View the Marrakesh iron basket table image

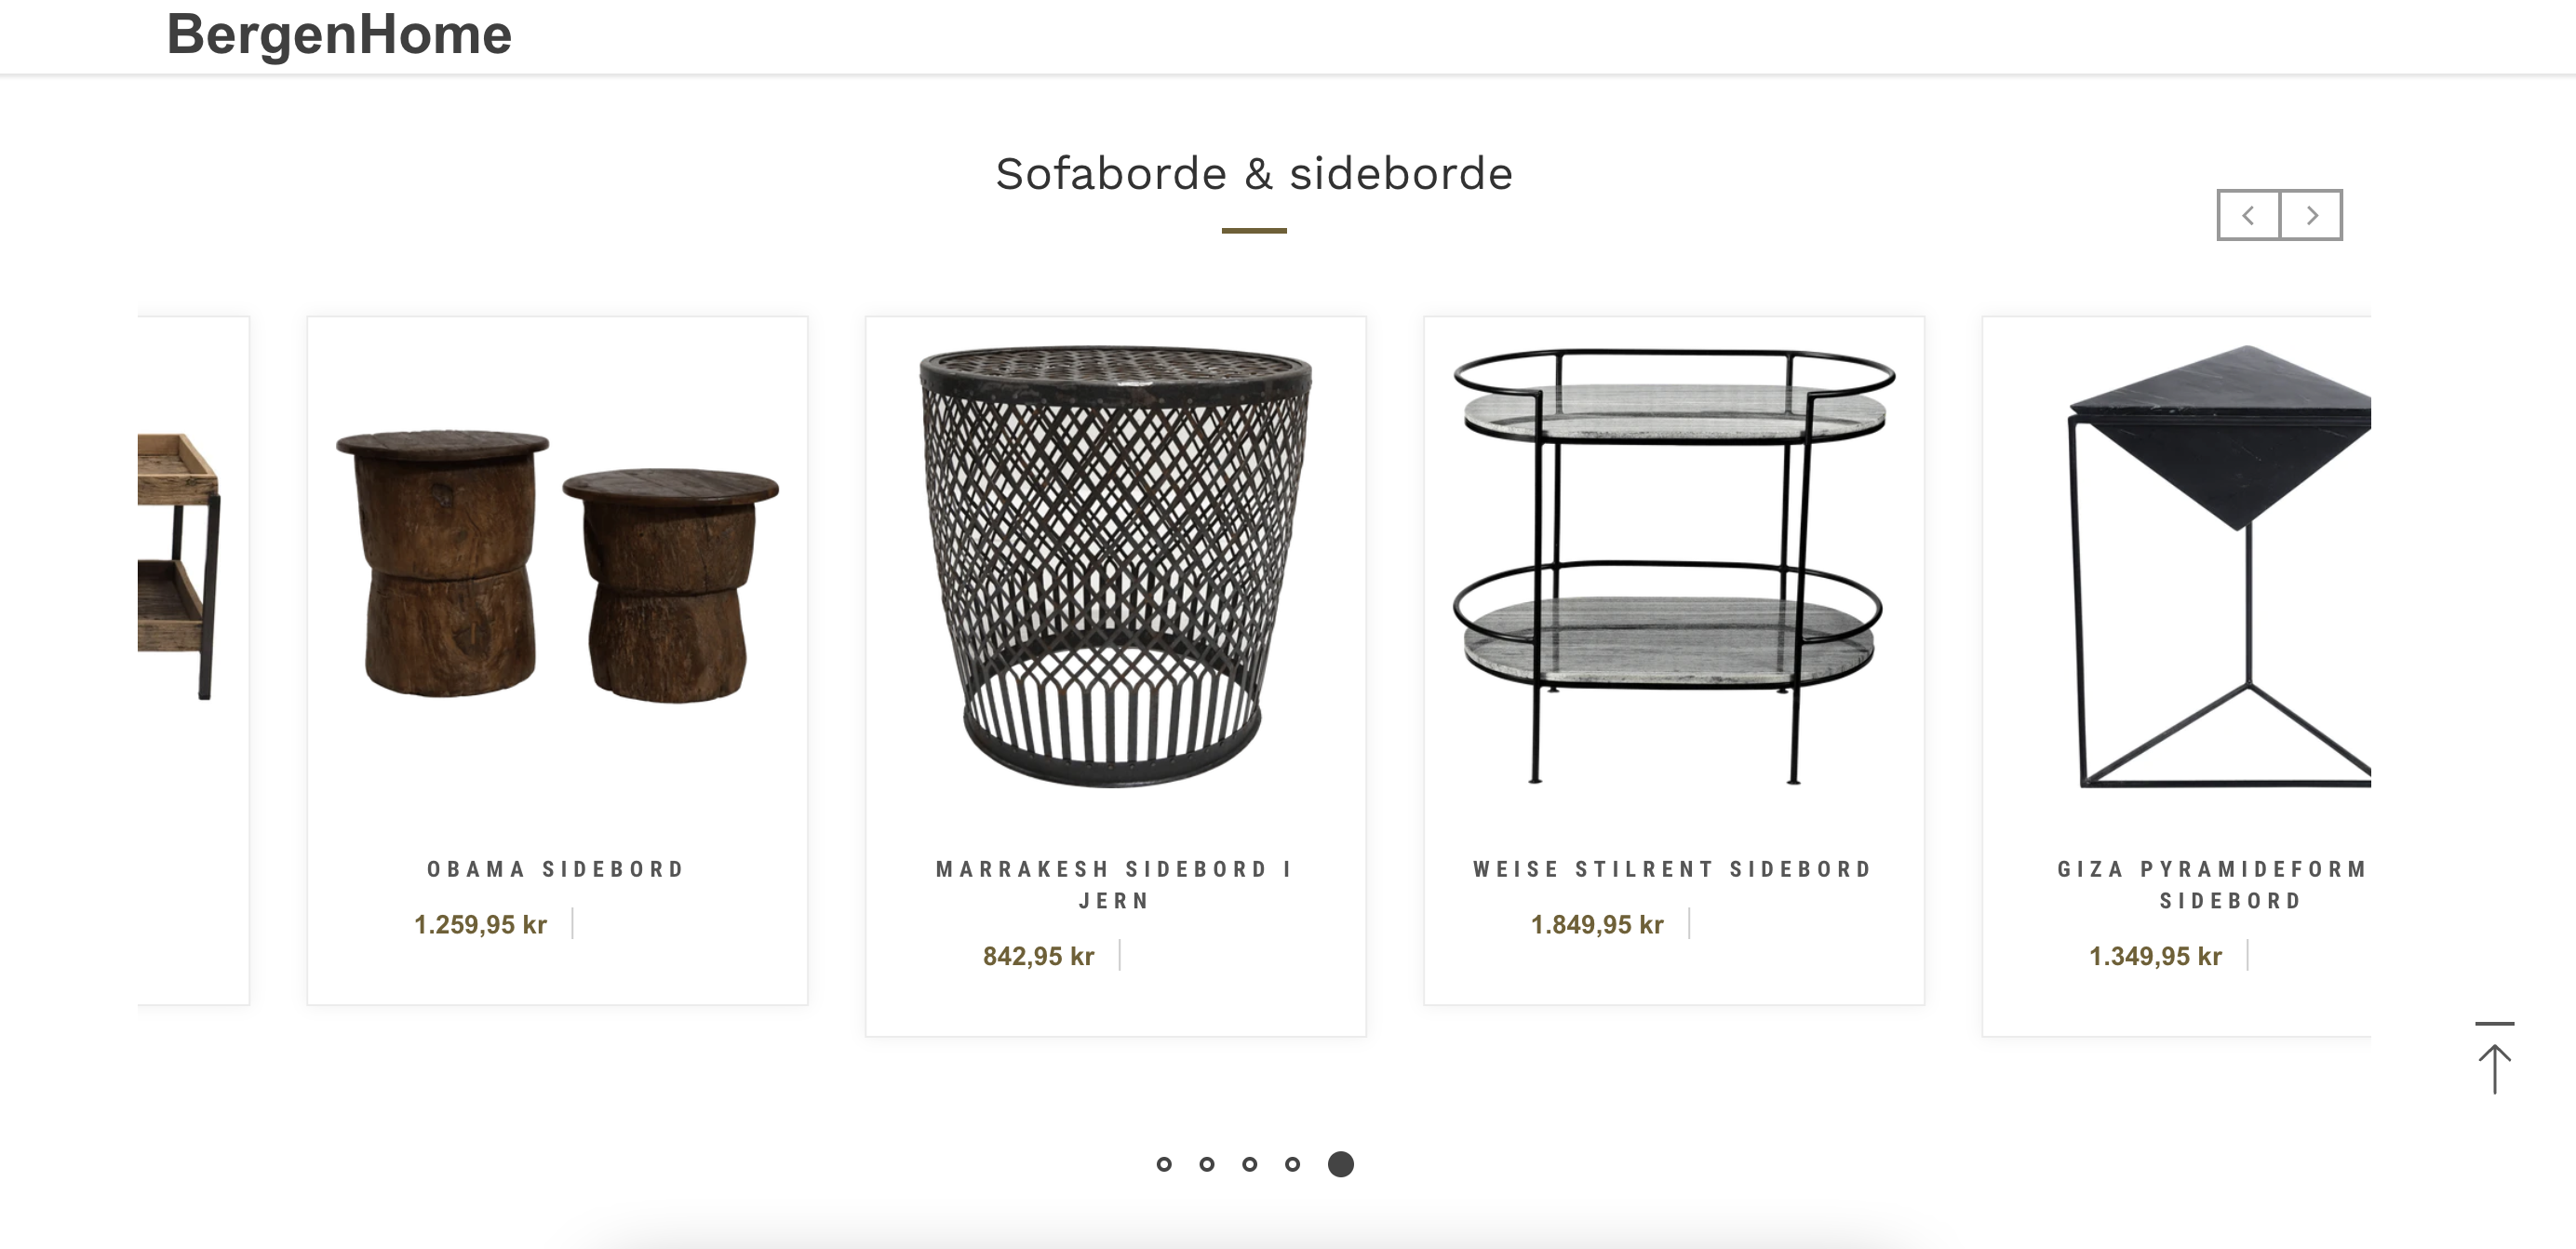(x=1115, y=565)
